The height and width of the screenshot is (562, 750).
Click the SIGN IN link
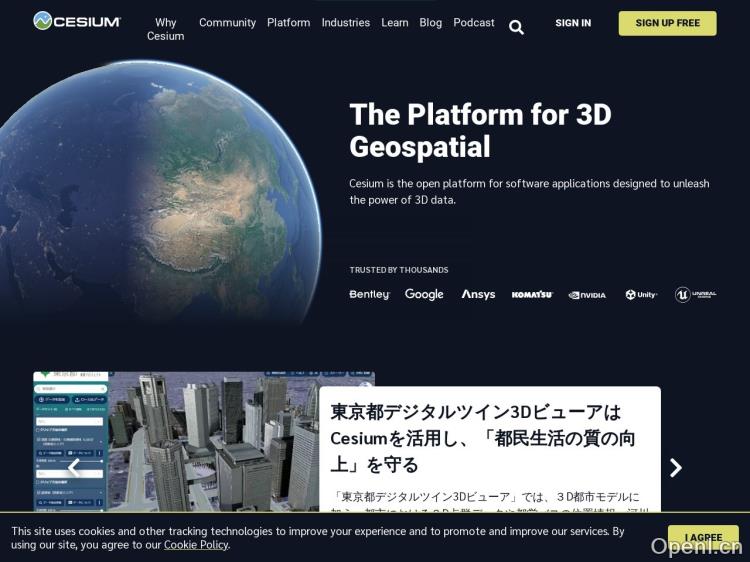click(x=573, y=23)
